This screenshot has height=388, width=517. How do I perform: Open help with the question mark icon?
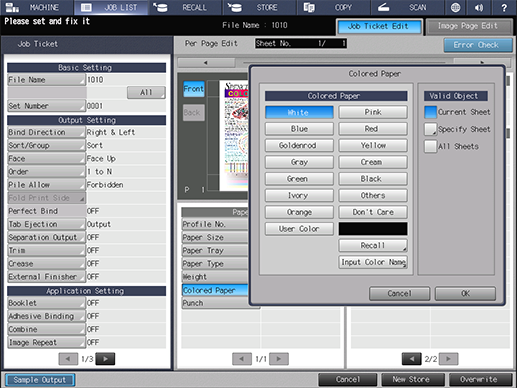pos(504,7)
